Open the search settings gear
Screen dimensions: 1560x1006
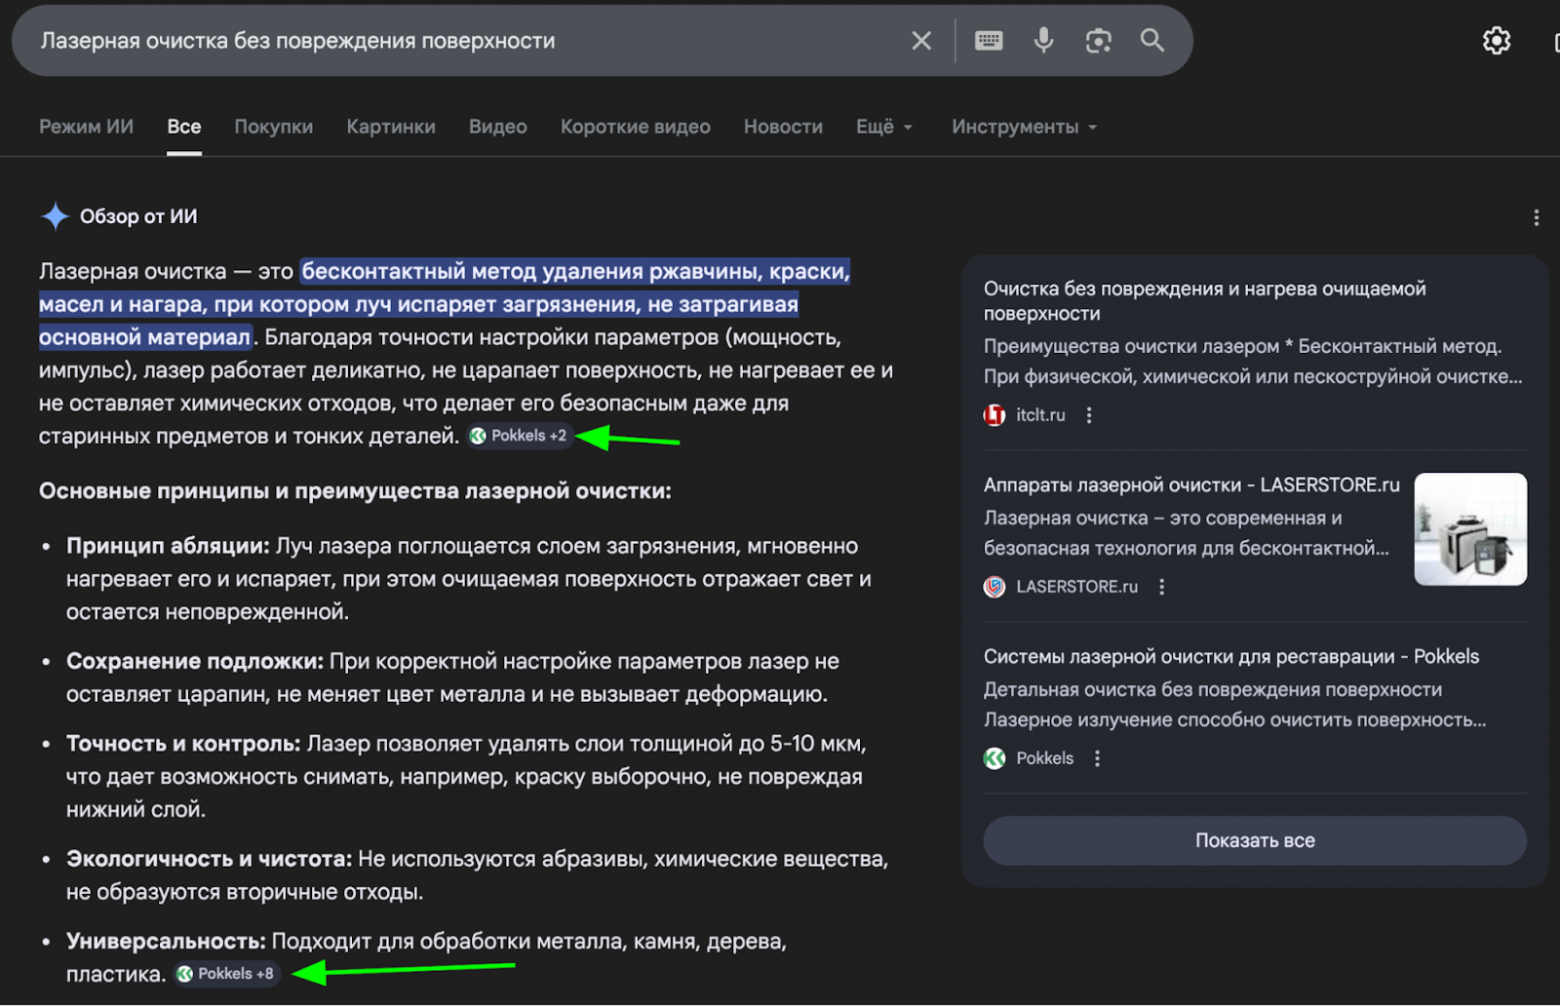1497,40
